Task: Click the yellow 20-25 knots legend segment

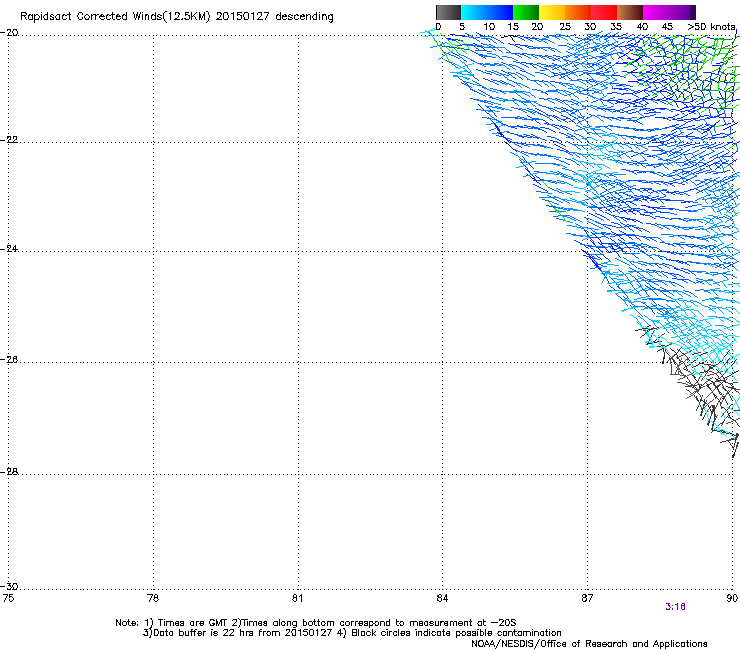Action: pos(552,12)
